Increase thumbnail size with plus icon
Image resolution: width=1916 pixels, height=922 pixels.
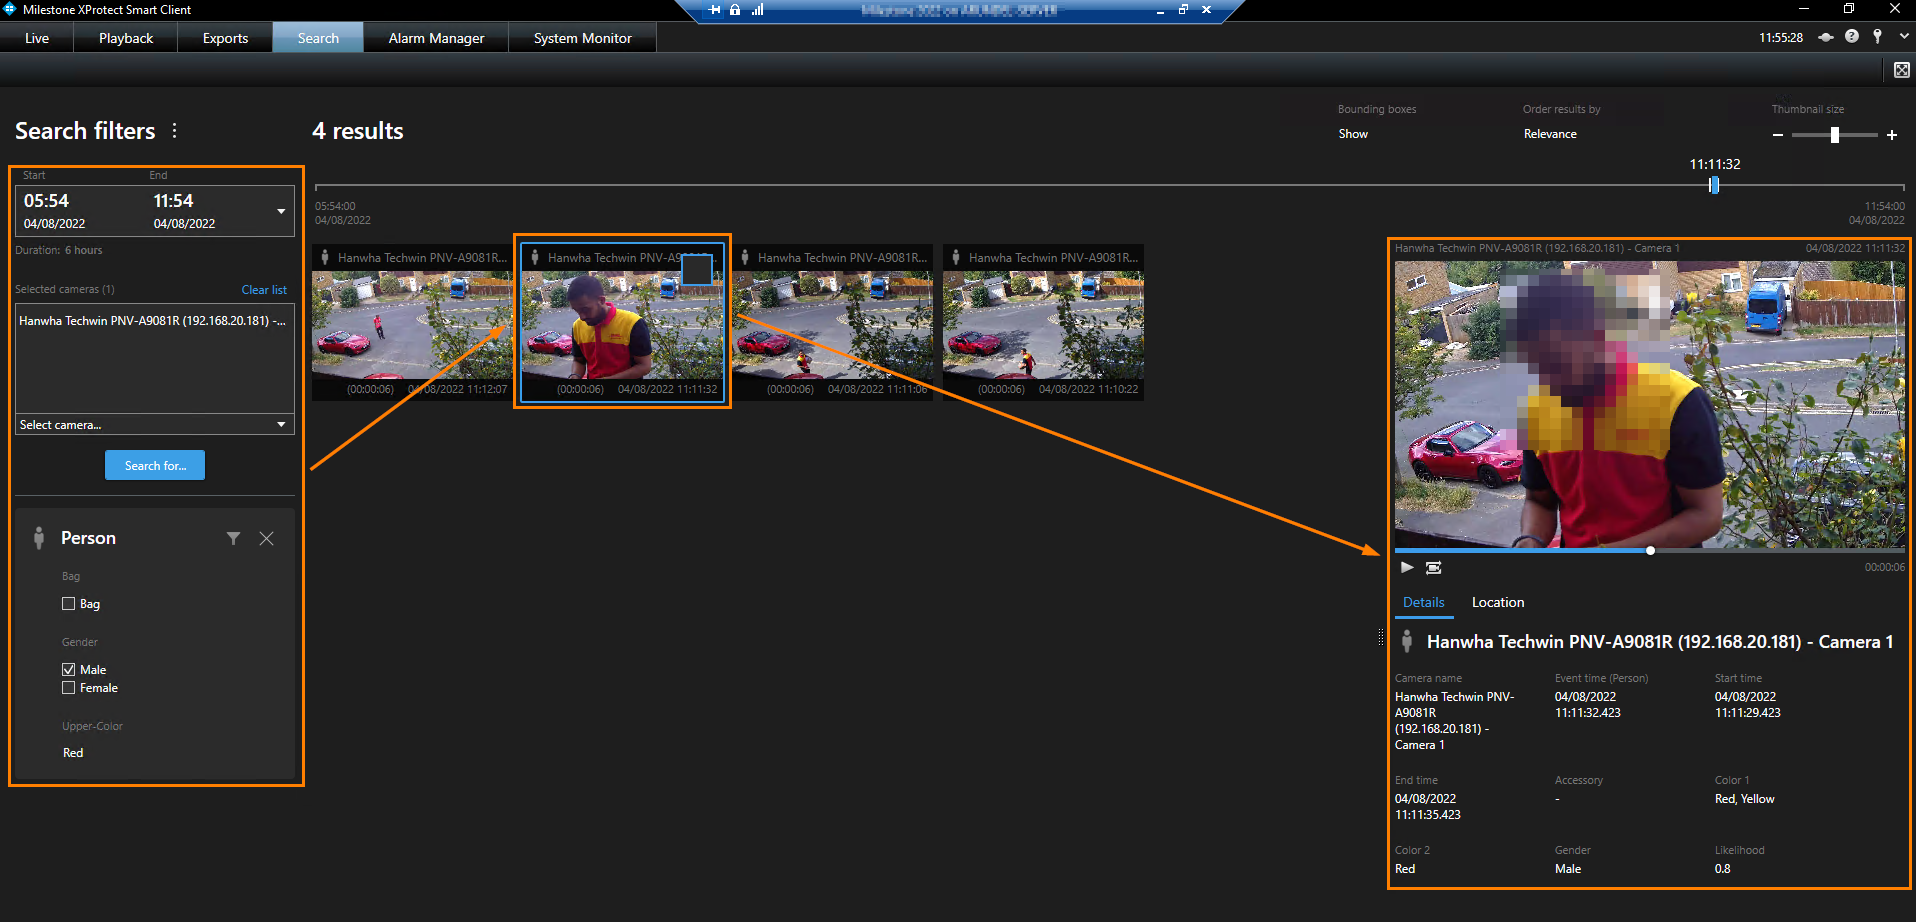[1892, 135]
